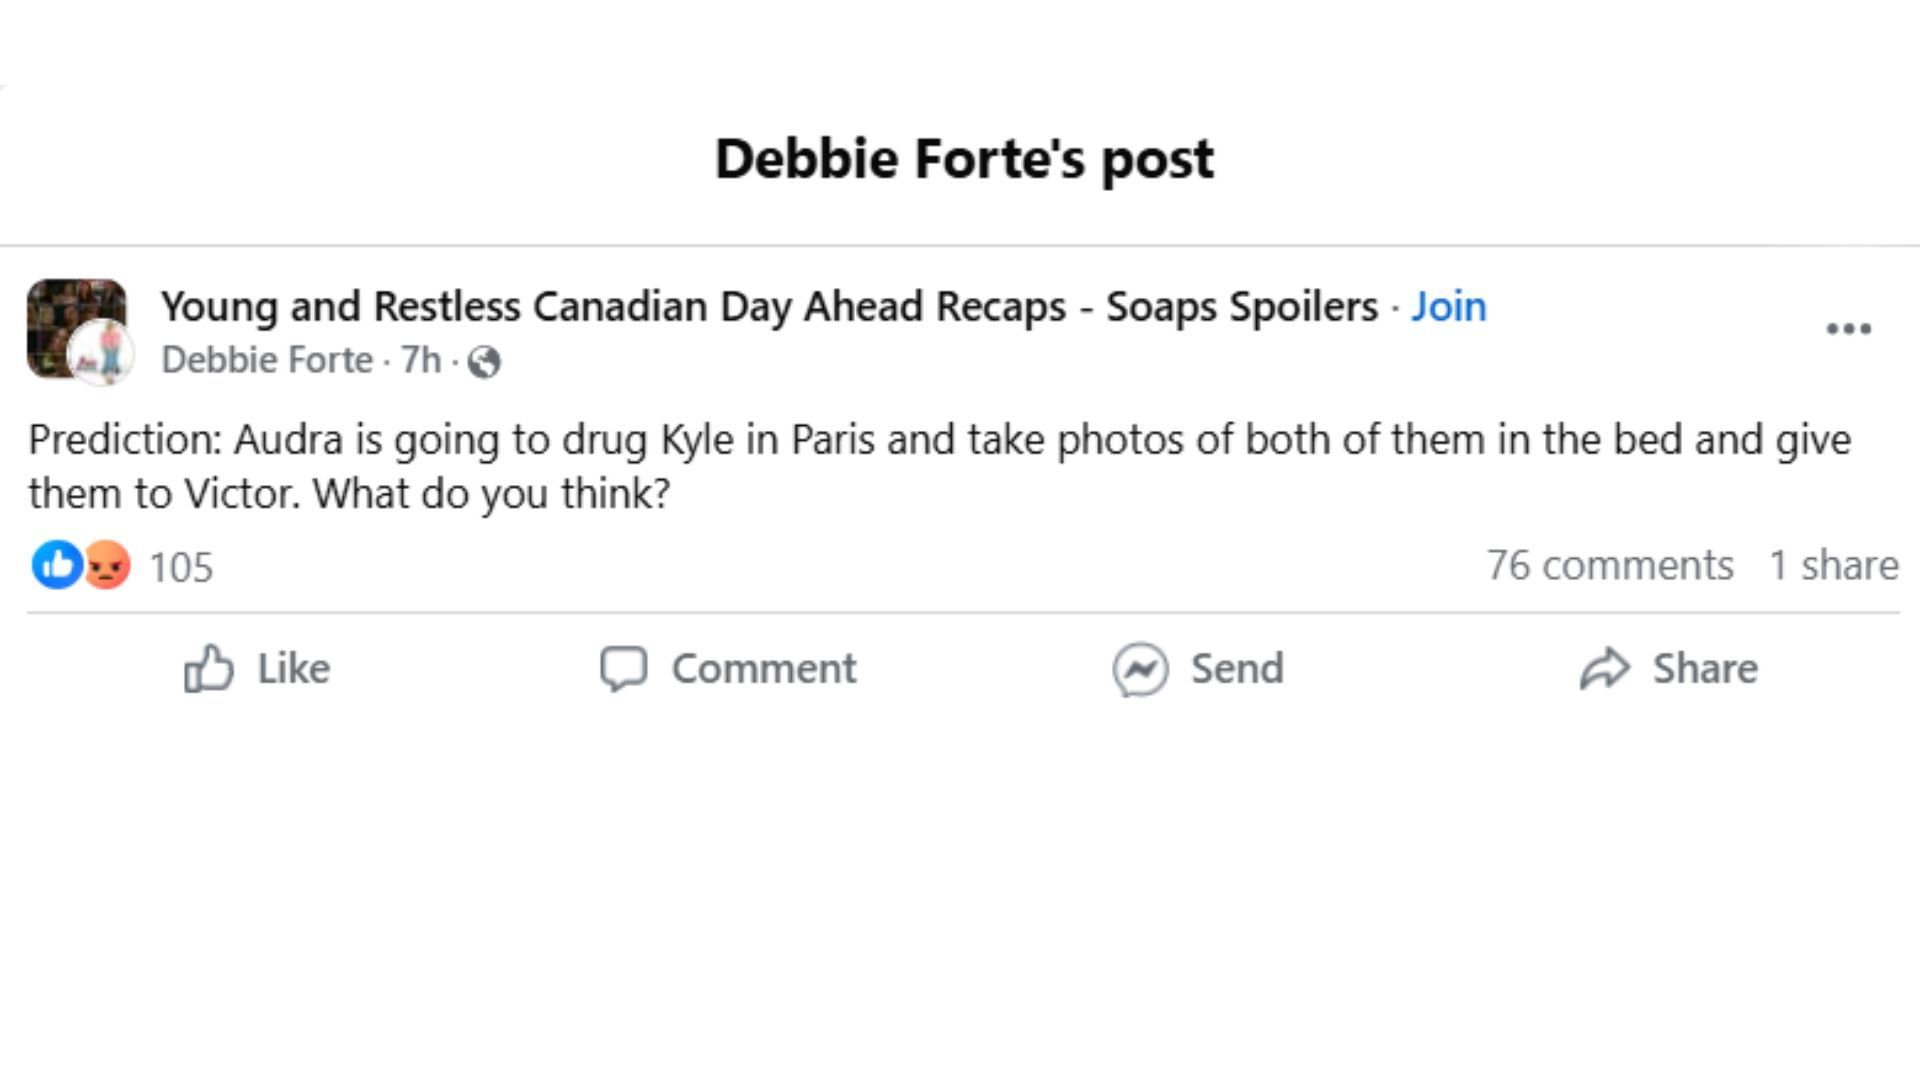Click the angry face reaction emoji
This screenshot has width=1920, height=1080.
tap(107, 565)
